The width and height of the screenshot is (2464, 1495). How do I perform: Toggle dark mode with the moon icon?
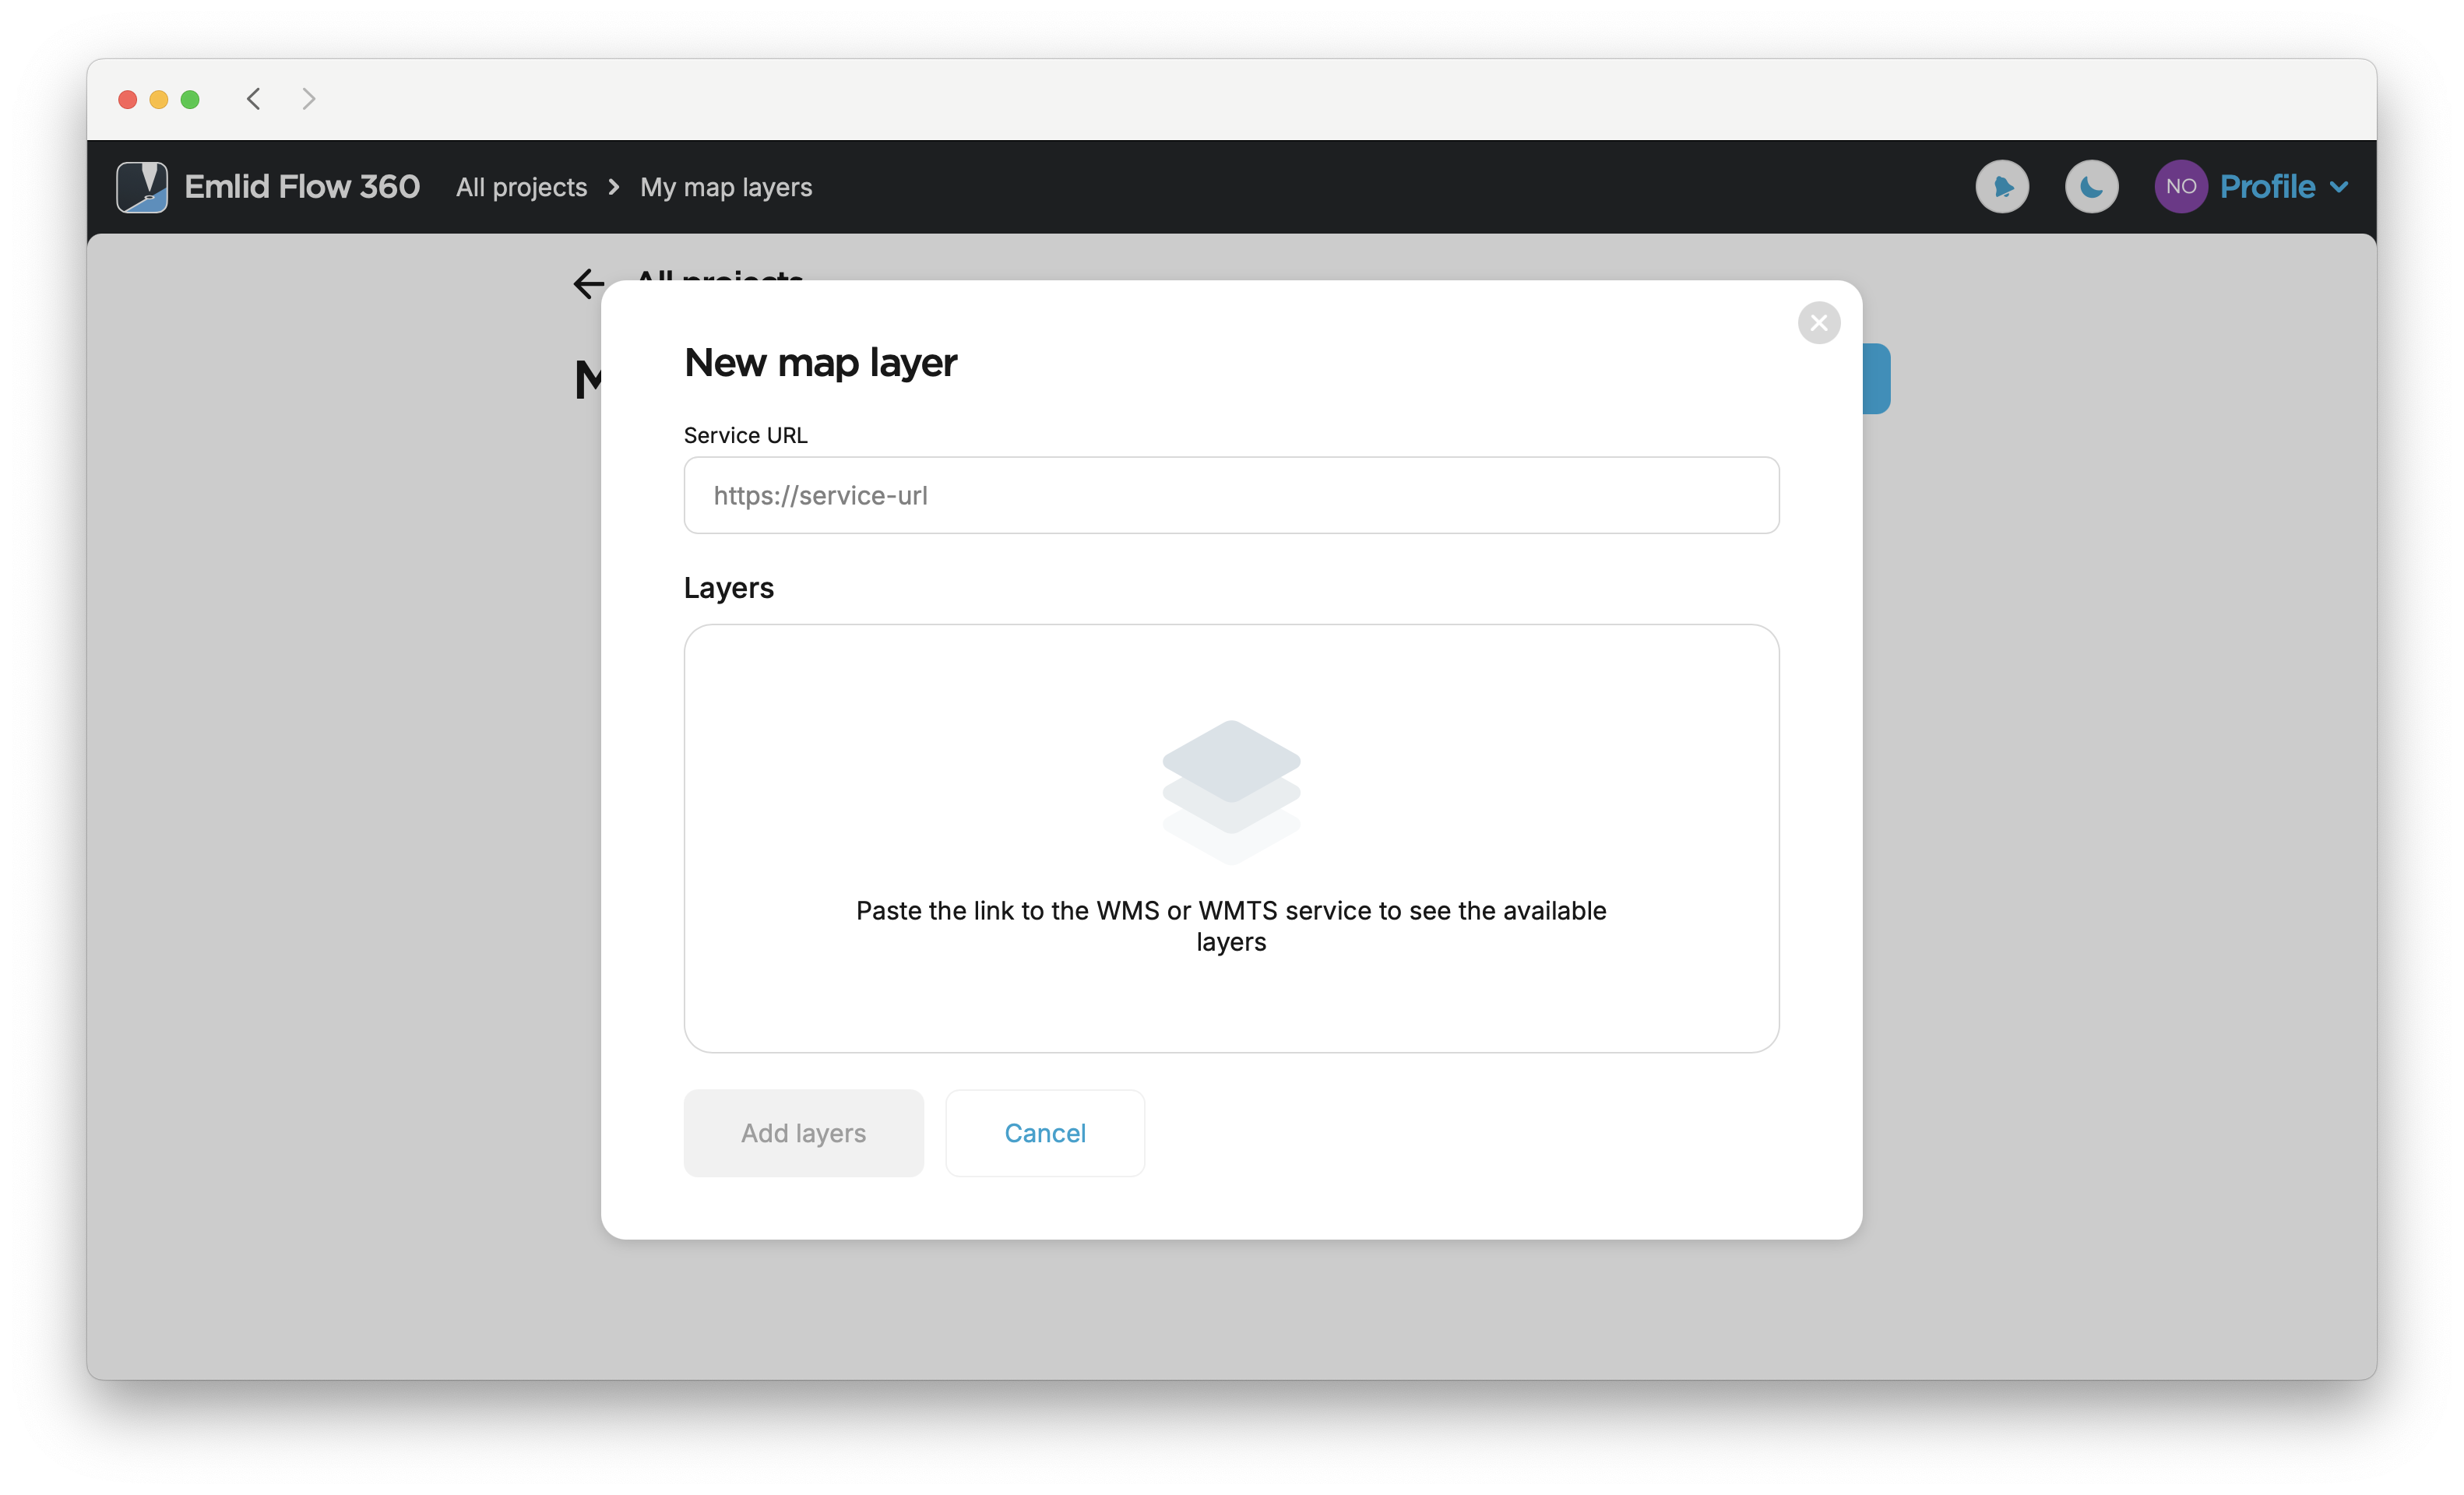click(x=2091, y=187)
